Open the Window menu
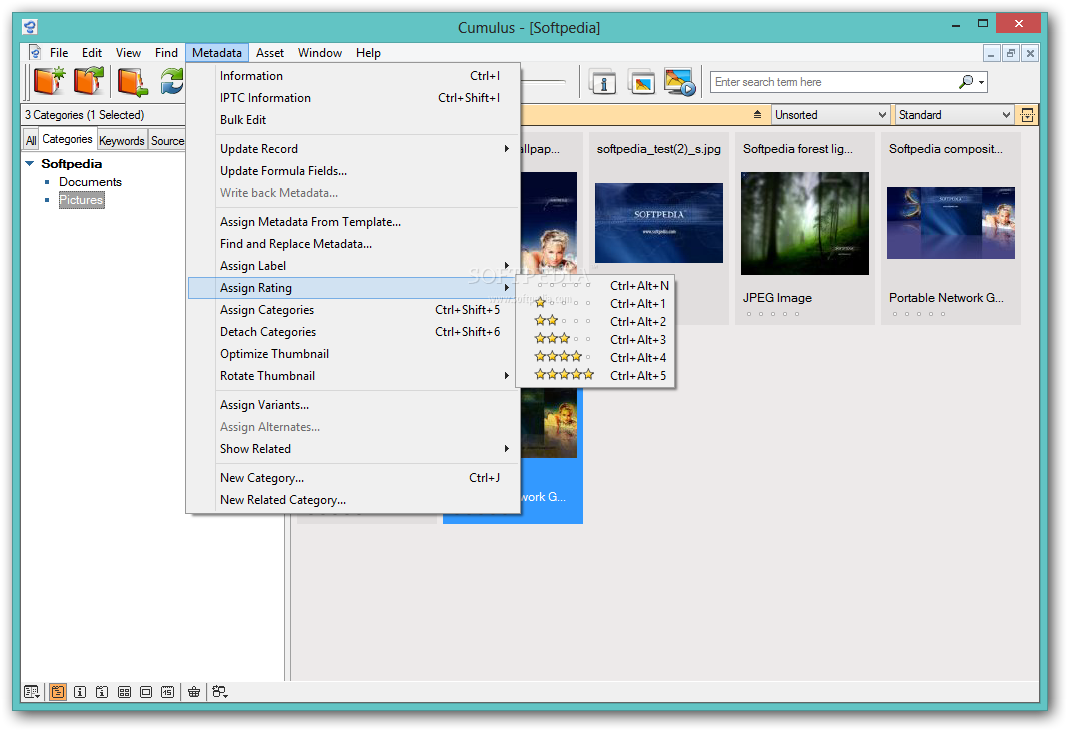Viewport: 1068px width, 731px height. 319,52
